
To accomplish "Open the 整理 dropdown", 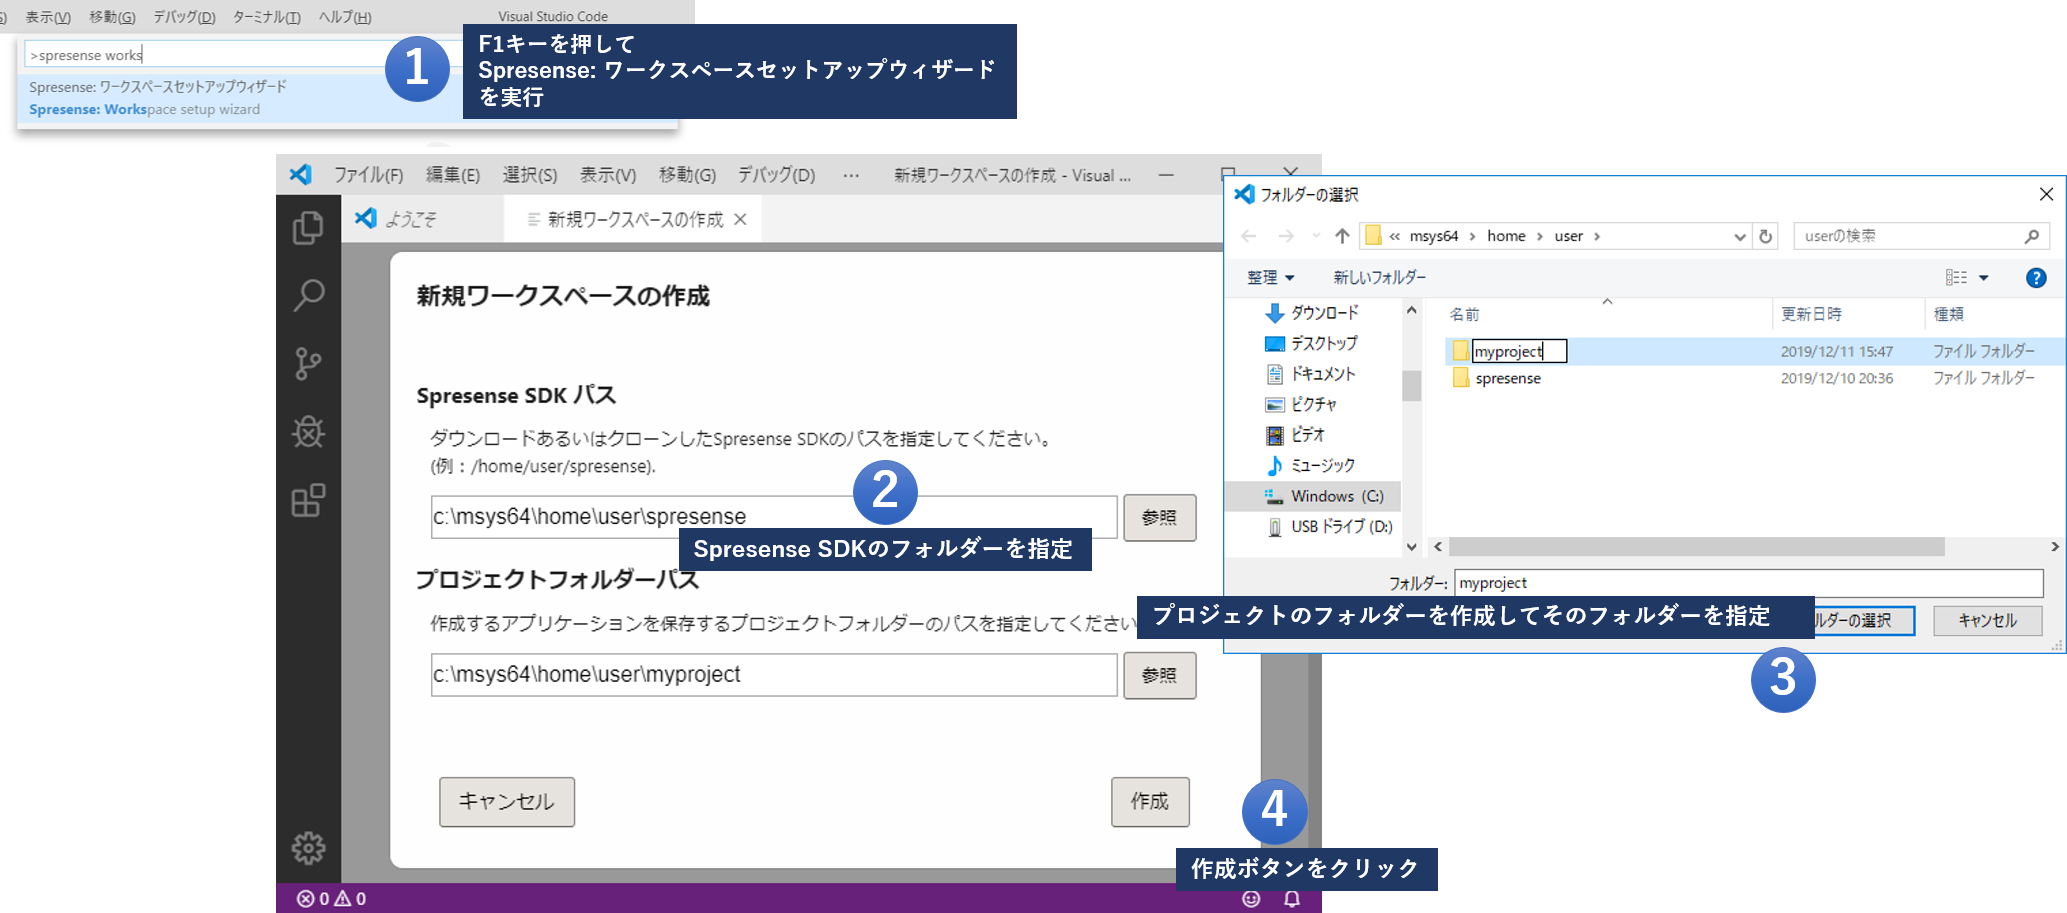I will coord(1270,278).
